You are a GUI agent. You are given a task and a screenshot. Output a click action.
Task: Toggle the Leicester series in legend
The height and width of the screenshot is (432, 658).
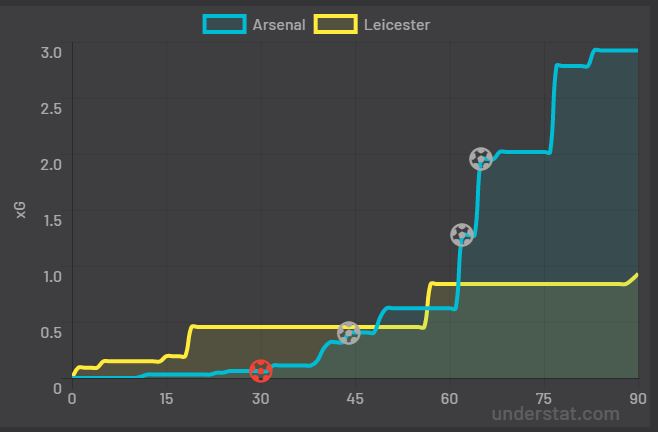point(397,25)
